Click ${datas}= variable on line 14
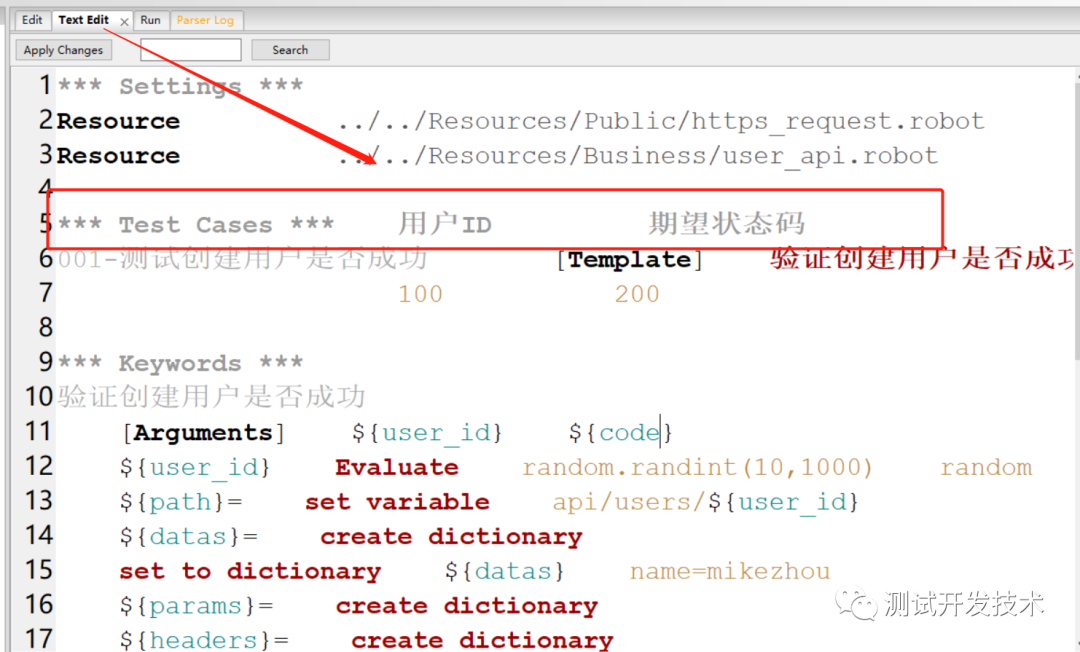 (x=189, y=536)
